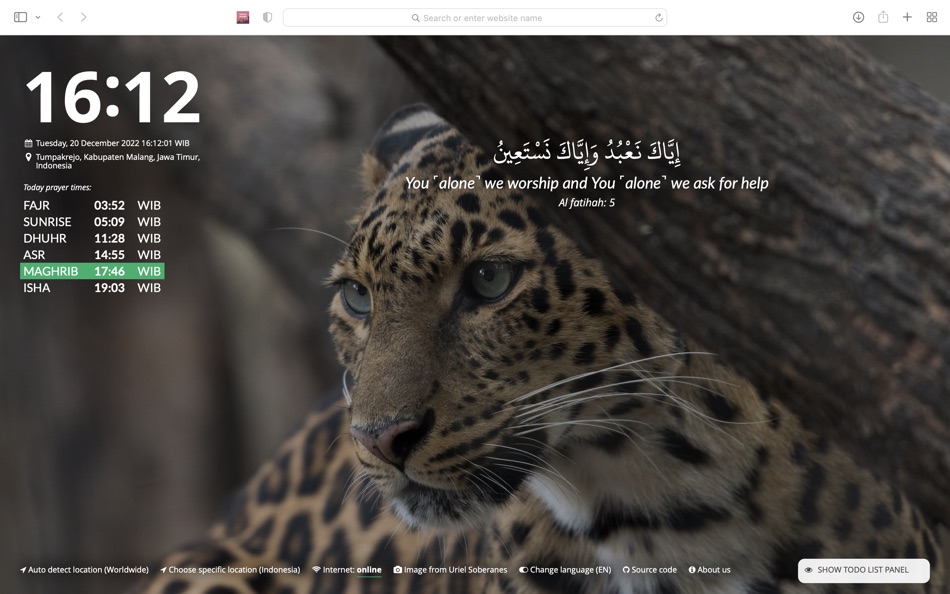The height and width of the screenshot is (594, 950).
Task: Click the extension icon beside the address bar
Action: click(243, 18)
